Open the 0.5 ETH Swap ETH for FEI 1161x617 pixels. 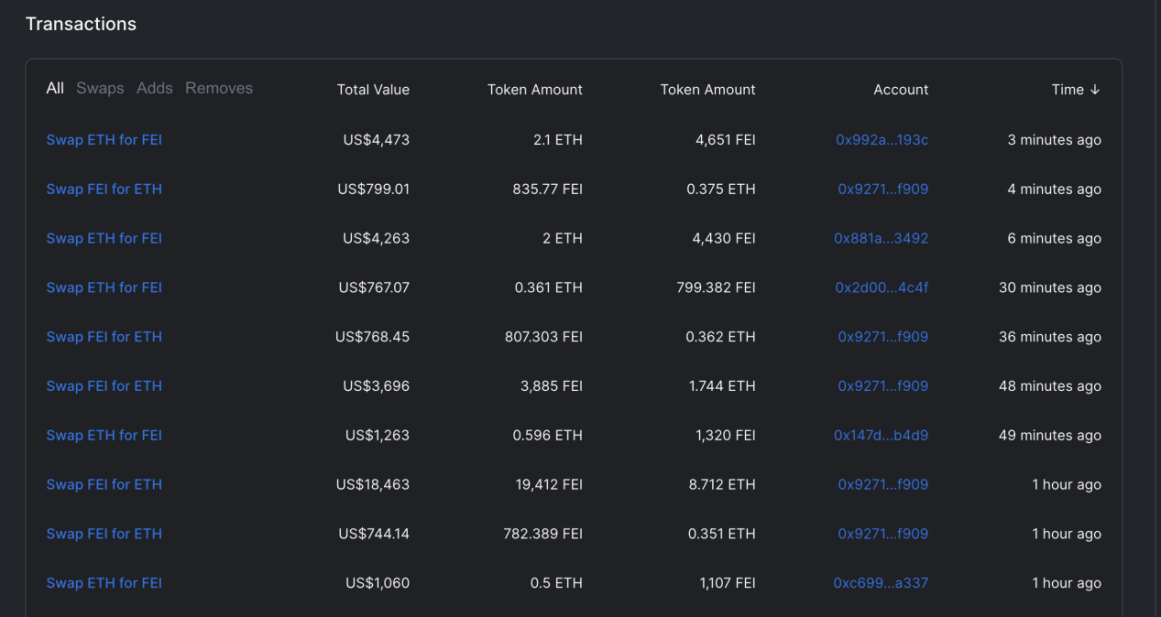tap(104, 583)
